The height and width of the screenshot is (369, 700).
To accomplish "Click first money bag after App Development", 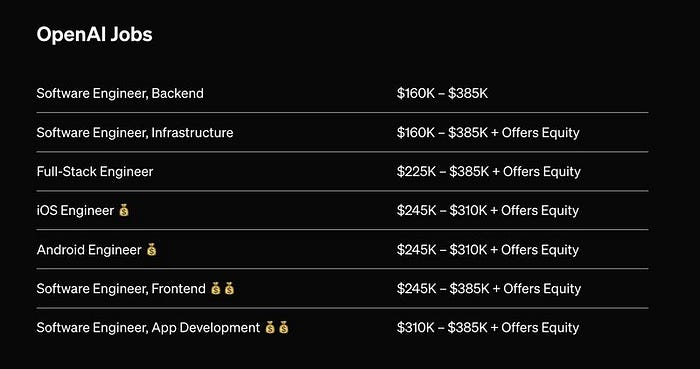I will point(270,328).
